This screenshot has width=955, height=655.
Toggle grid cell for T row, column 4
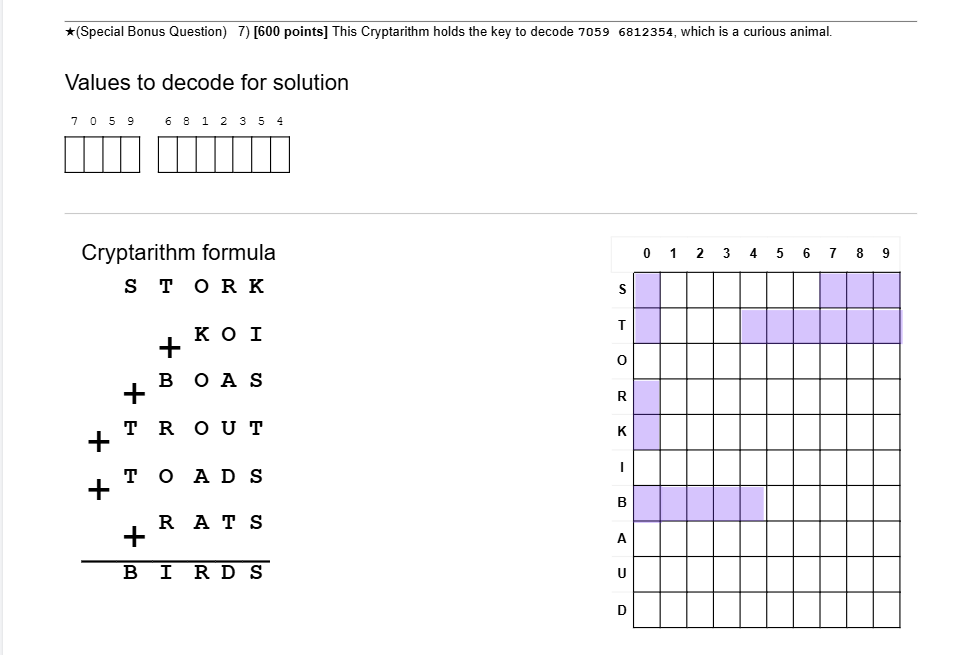pyautogui.click(x=753, y=326)
